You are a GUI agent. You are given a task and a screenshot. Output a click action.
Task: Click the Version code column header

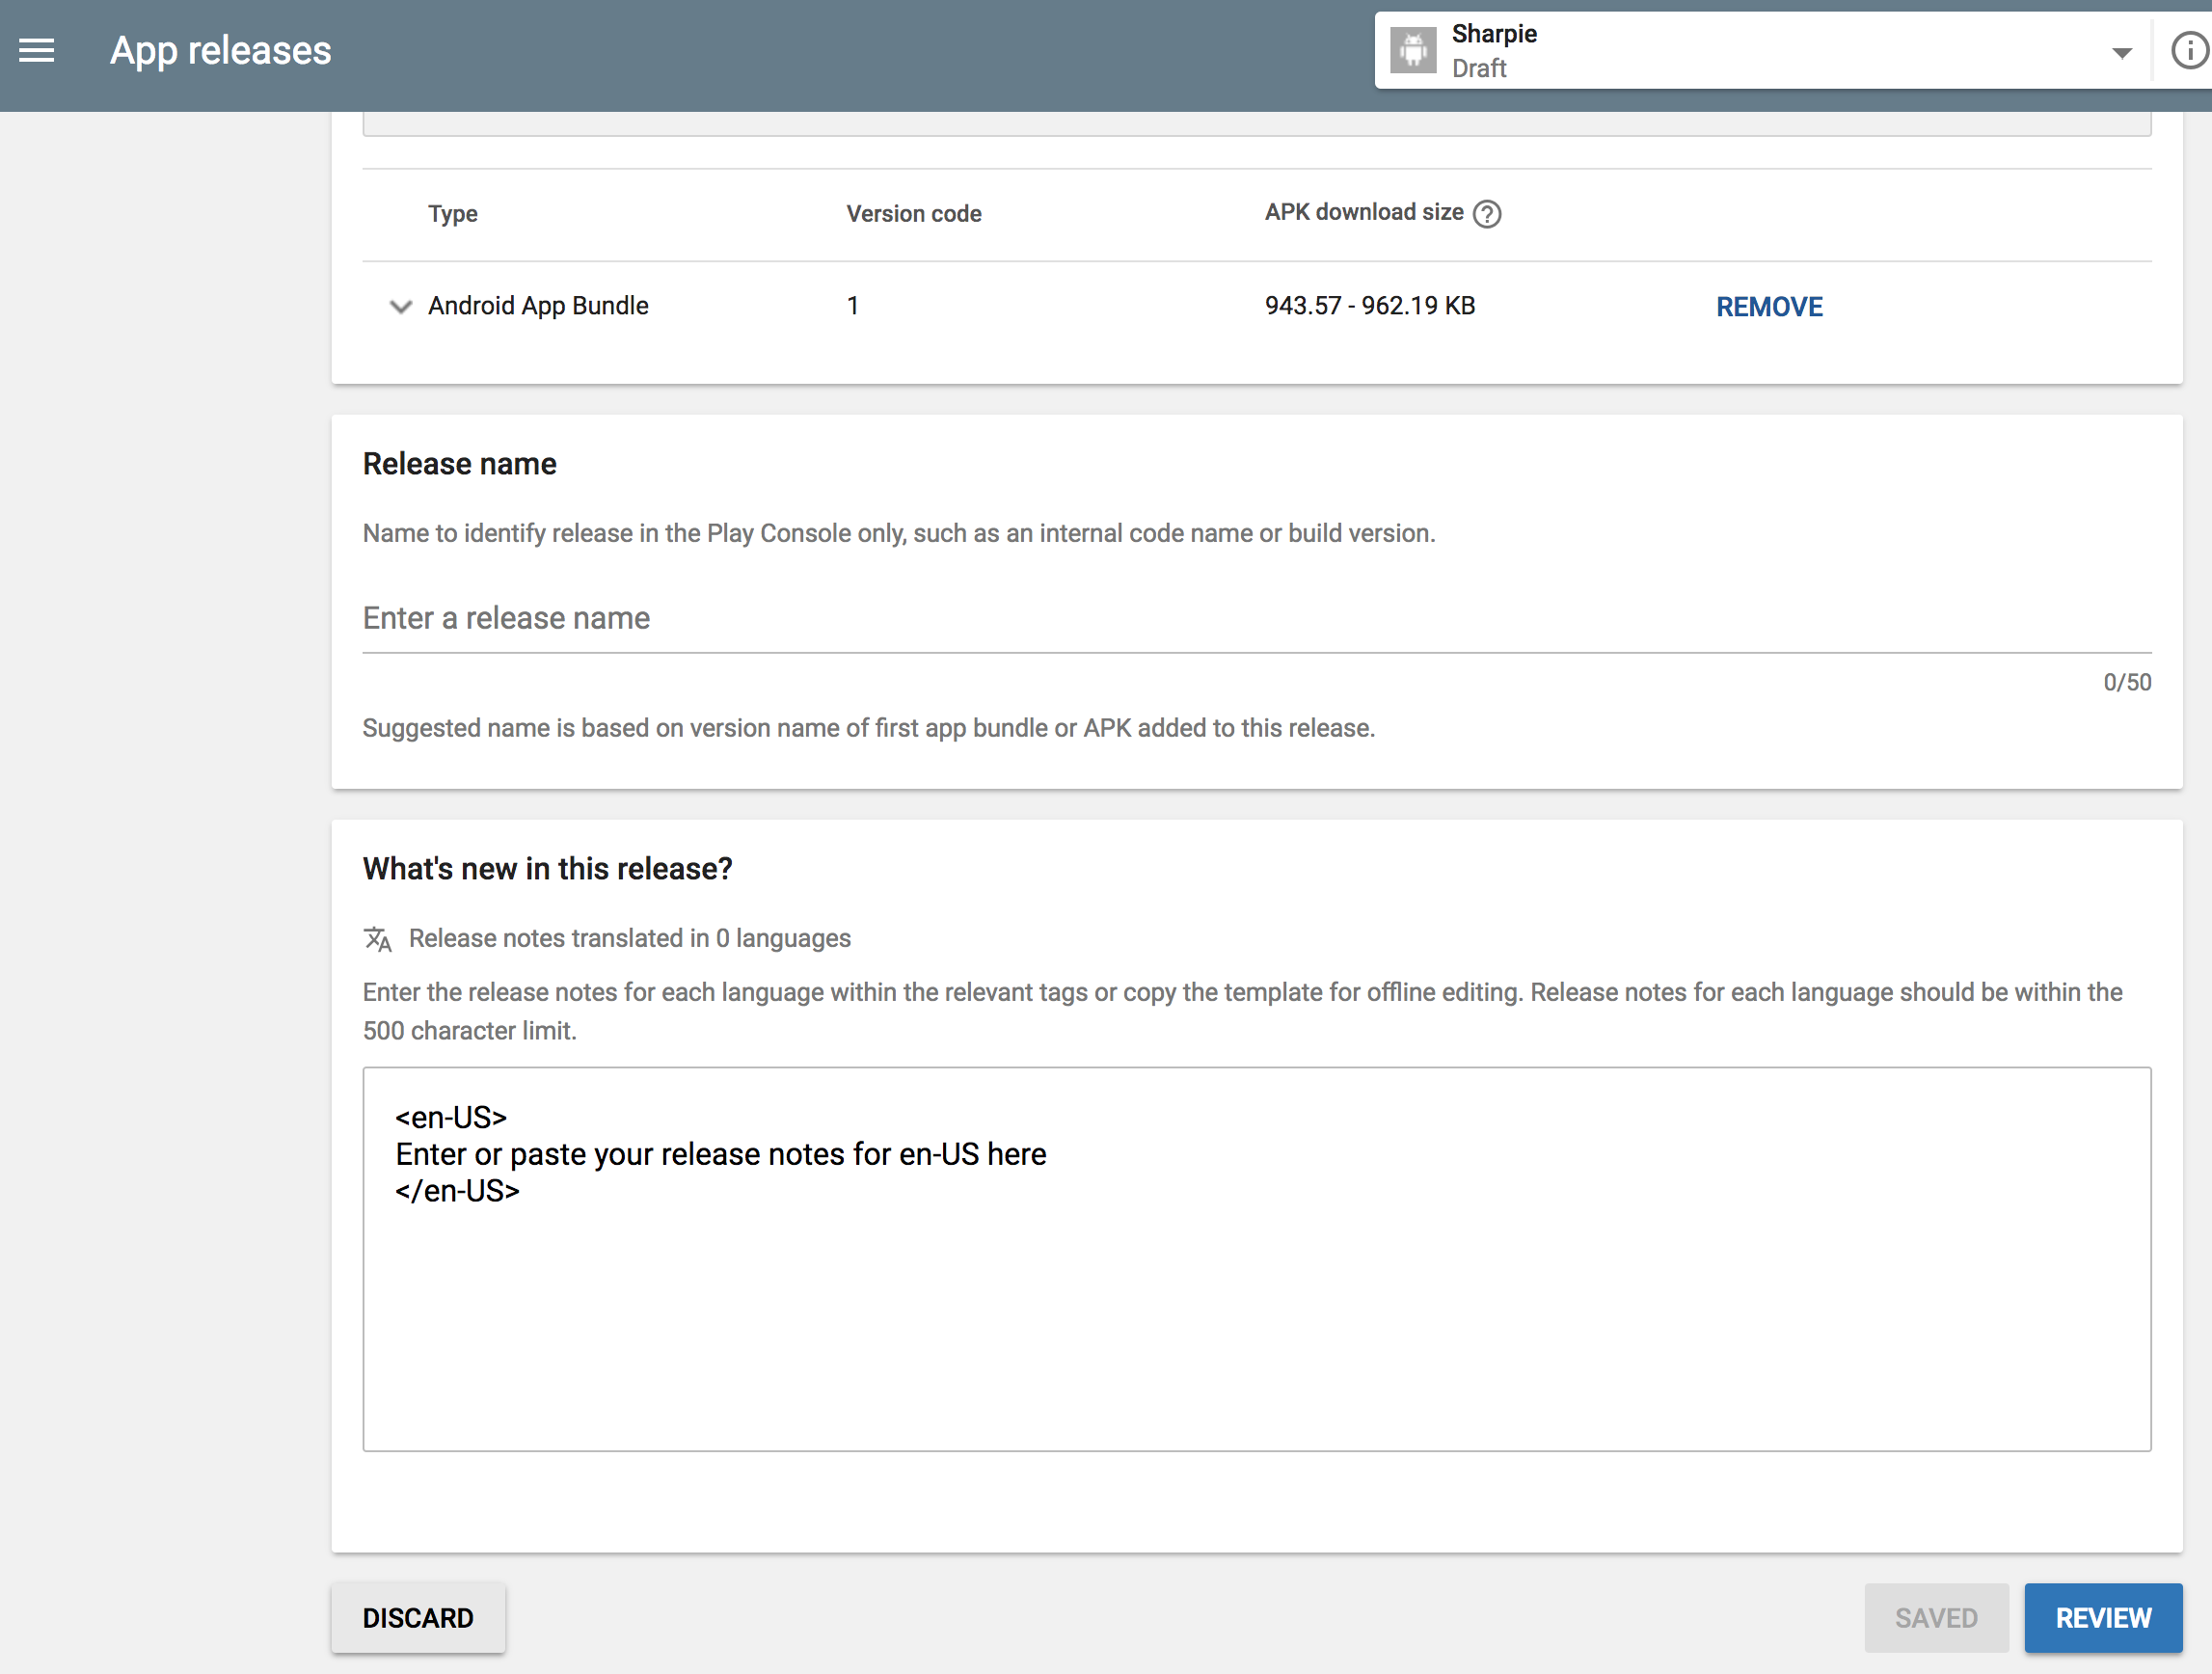[913, 214]
